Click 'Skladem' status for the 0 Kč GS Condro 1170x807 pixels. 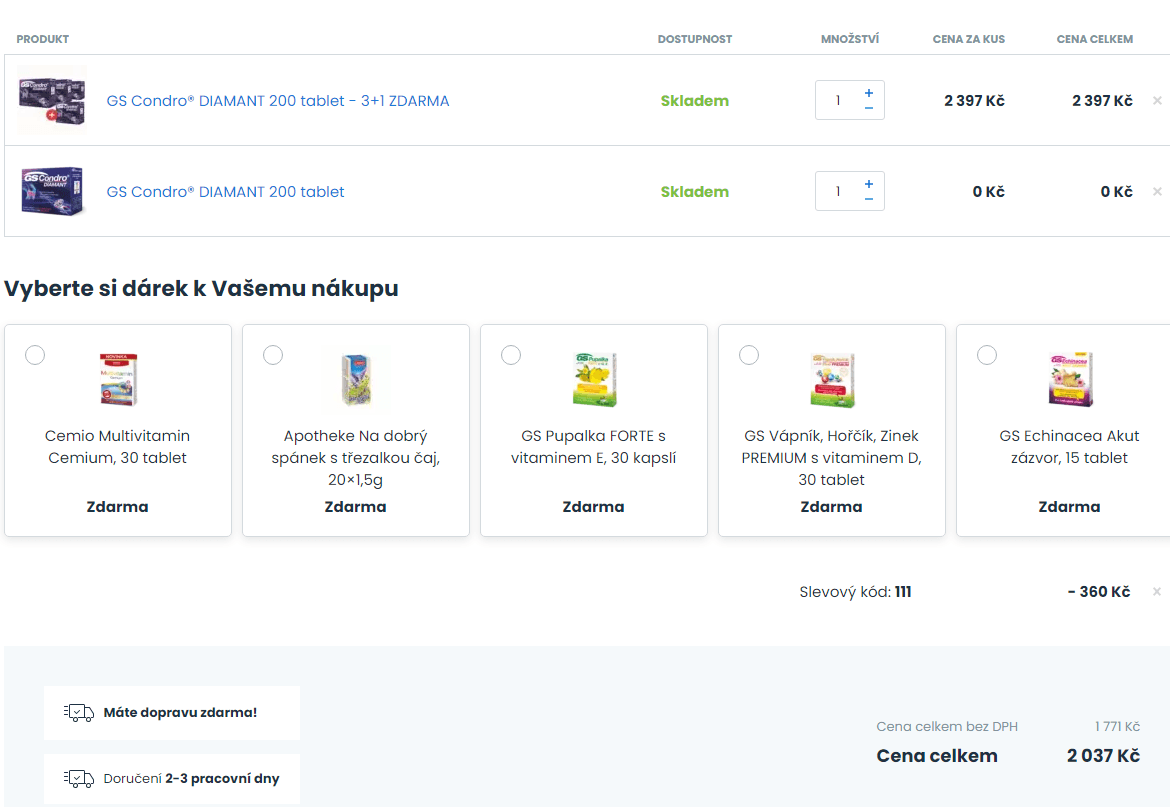tap(695, 192)
